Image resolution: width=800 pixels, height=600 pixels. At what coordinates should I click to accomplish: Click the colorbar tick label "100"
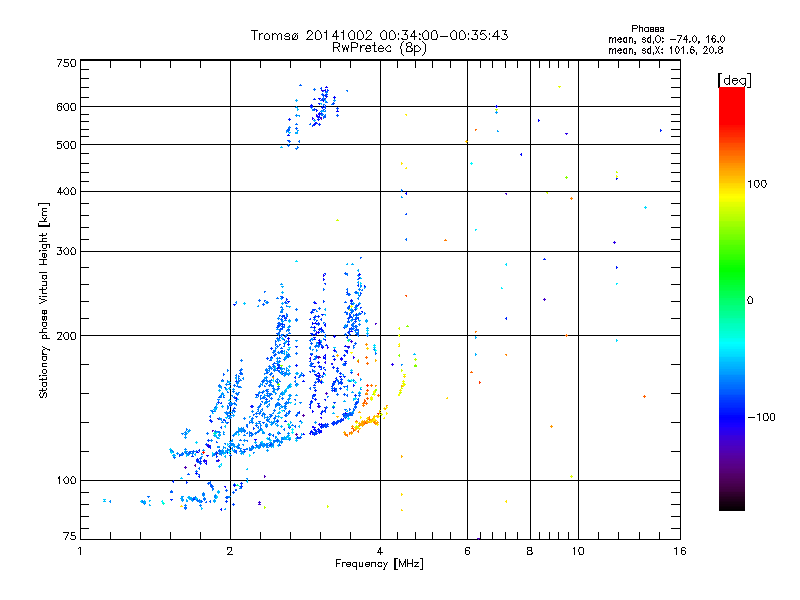coord(757,184)
